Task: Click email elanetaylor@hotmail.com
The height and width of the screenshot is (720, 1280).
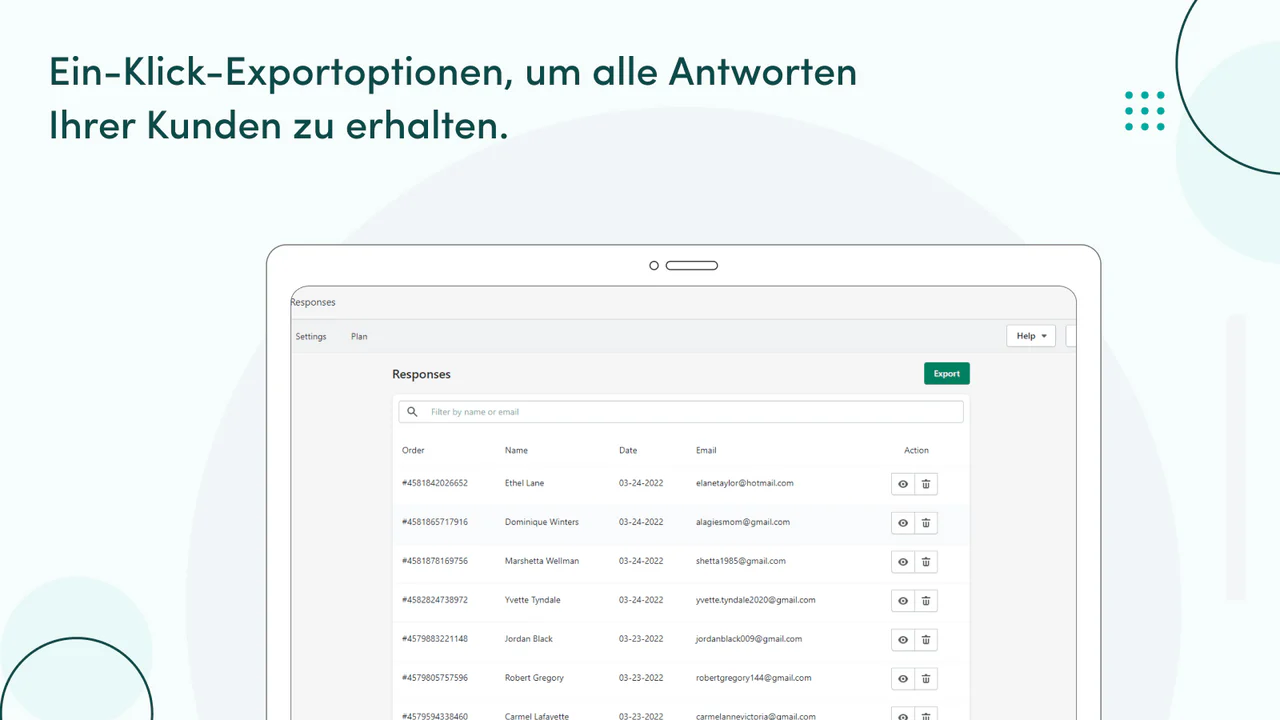Action: click(x=745, y=483)
